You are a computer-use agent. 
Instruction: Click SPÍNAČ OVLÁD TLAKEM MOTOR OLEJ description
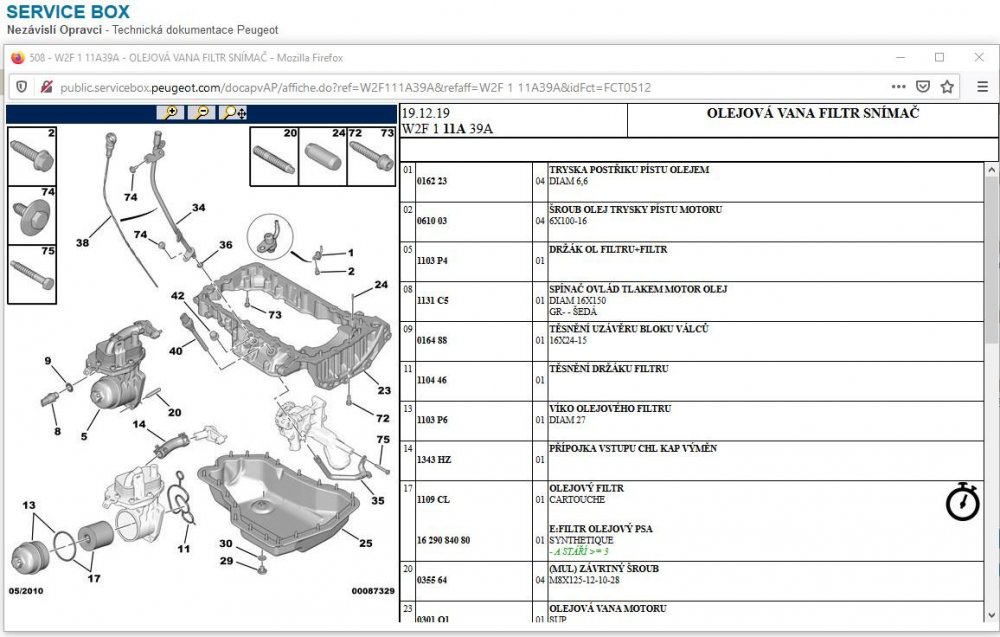(638, 289)
